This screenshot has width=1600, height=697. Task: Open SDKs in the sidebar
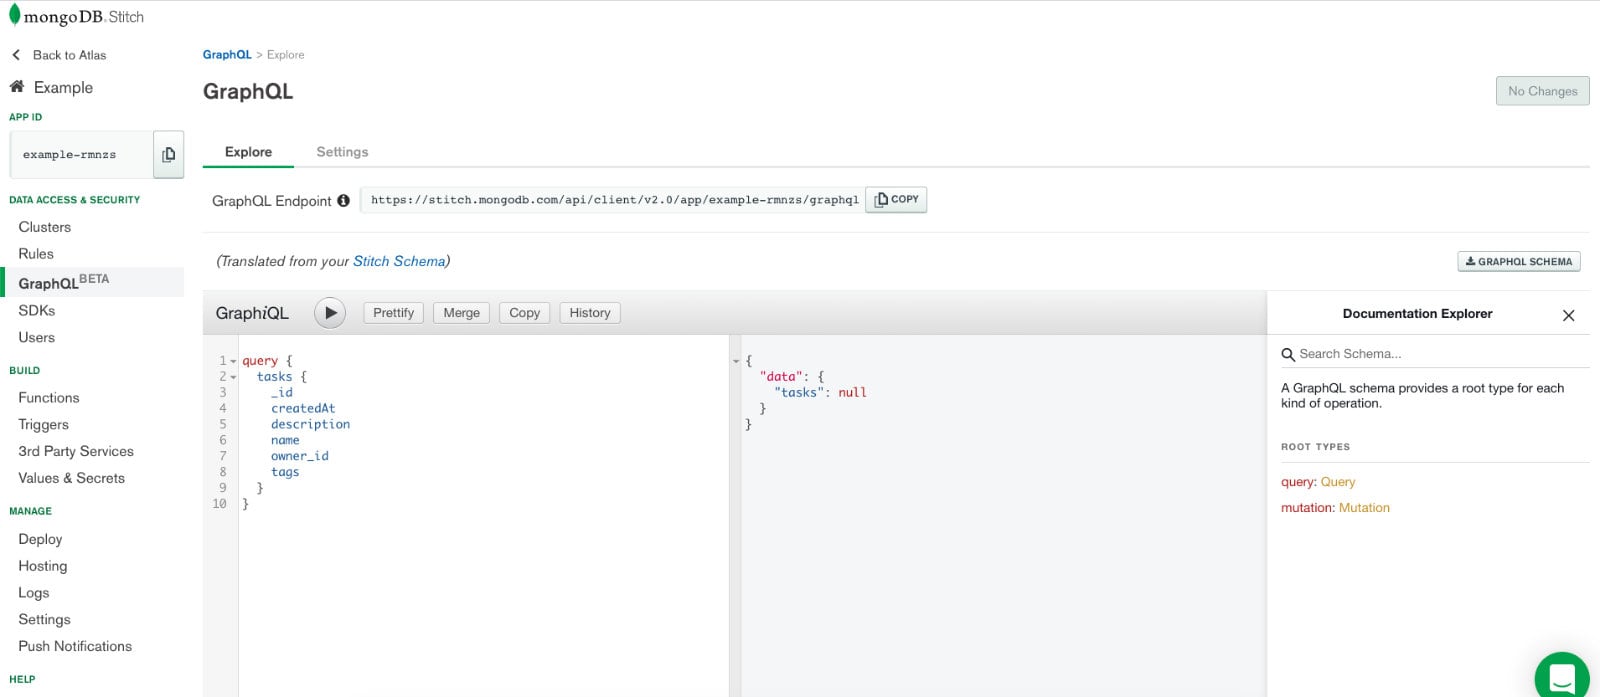(36, 311)
